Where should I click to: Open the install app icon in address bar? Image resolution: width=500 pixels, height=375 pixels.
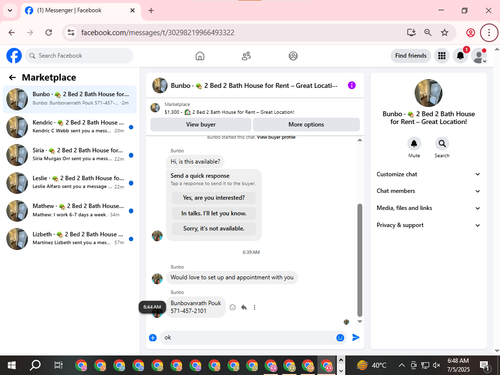click(x=411, y=32)
